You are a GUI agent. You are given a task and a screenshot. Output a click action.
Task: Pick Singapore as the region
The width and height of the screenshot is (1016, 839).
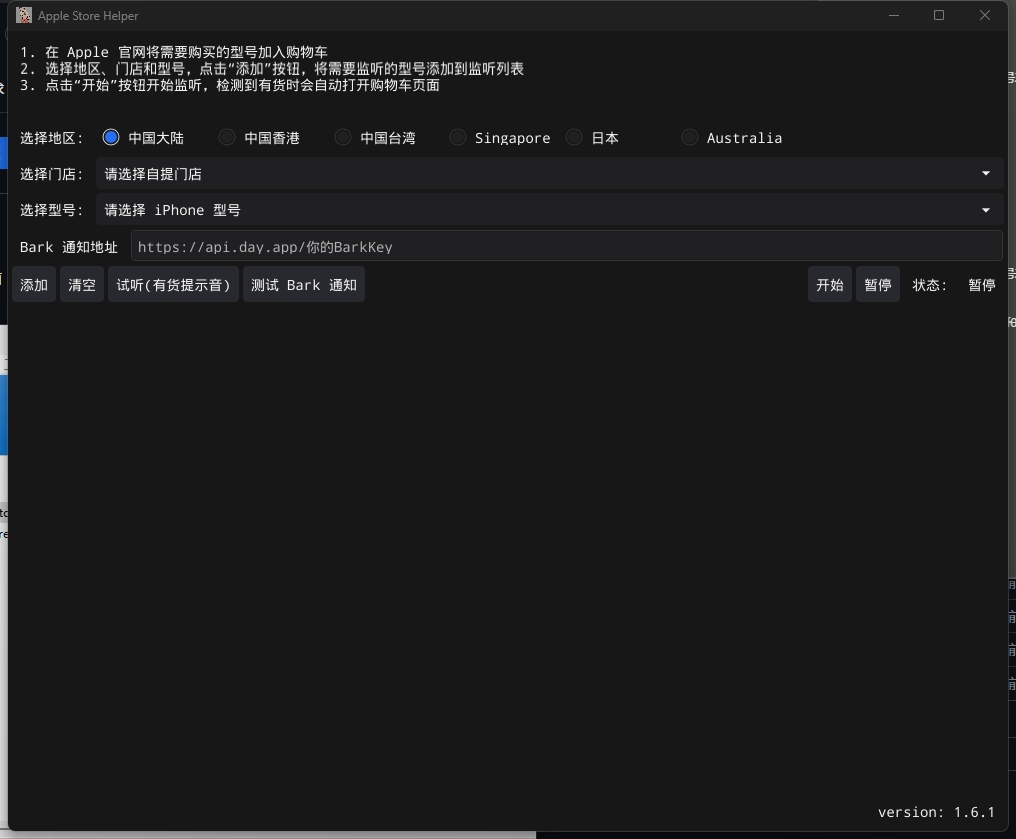pyautogui.click(x=457, y=137)
